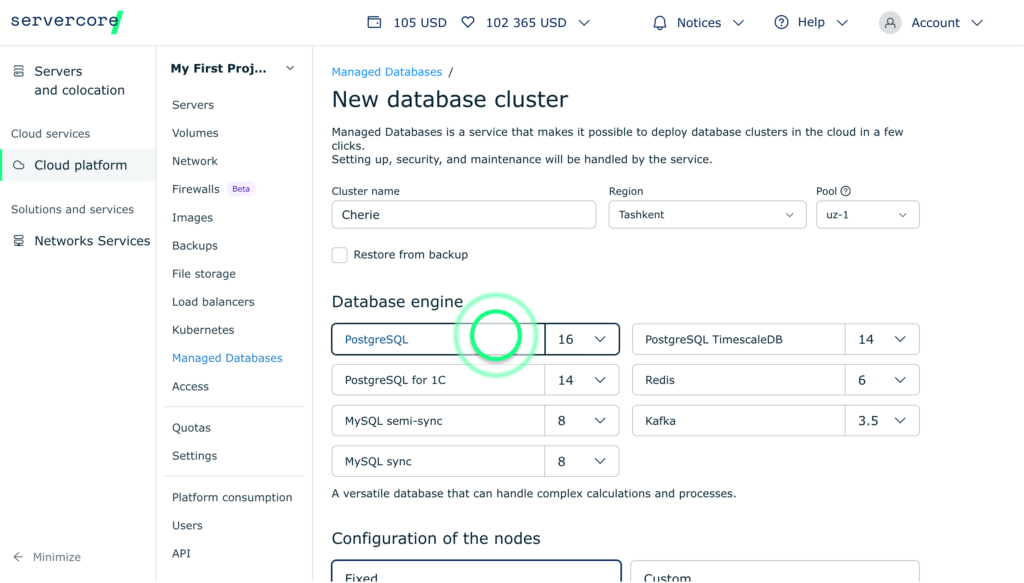The height and width of the screenshot is (583, 1024).
Task: Enable the Restore from backup checkbox
Action: pos(339,255)
